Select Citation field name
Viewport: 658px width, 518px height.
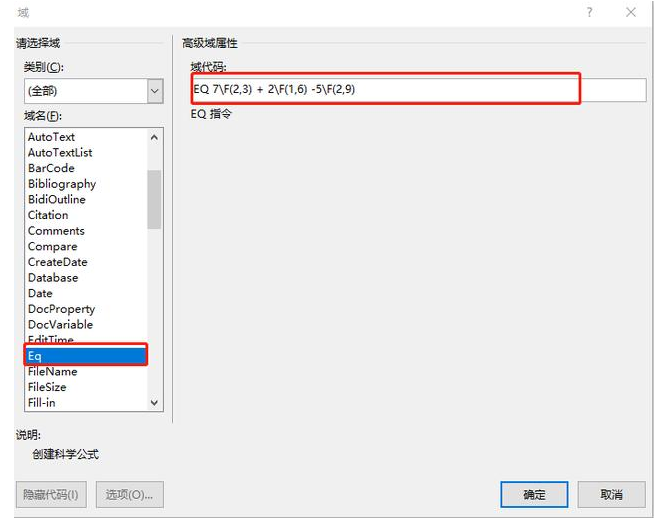tap(48, 215)
